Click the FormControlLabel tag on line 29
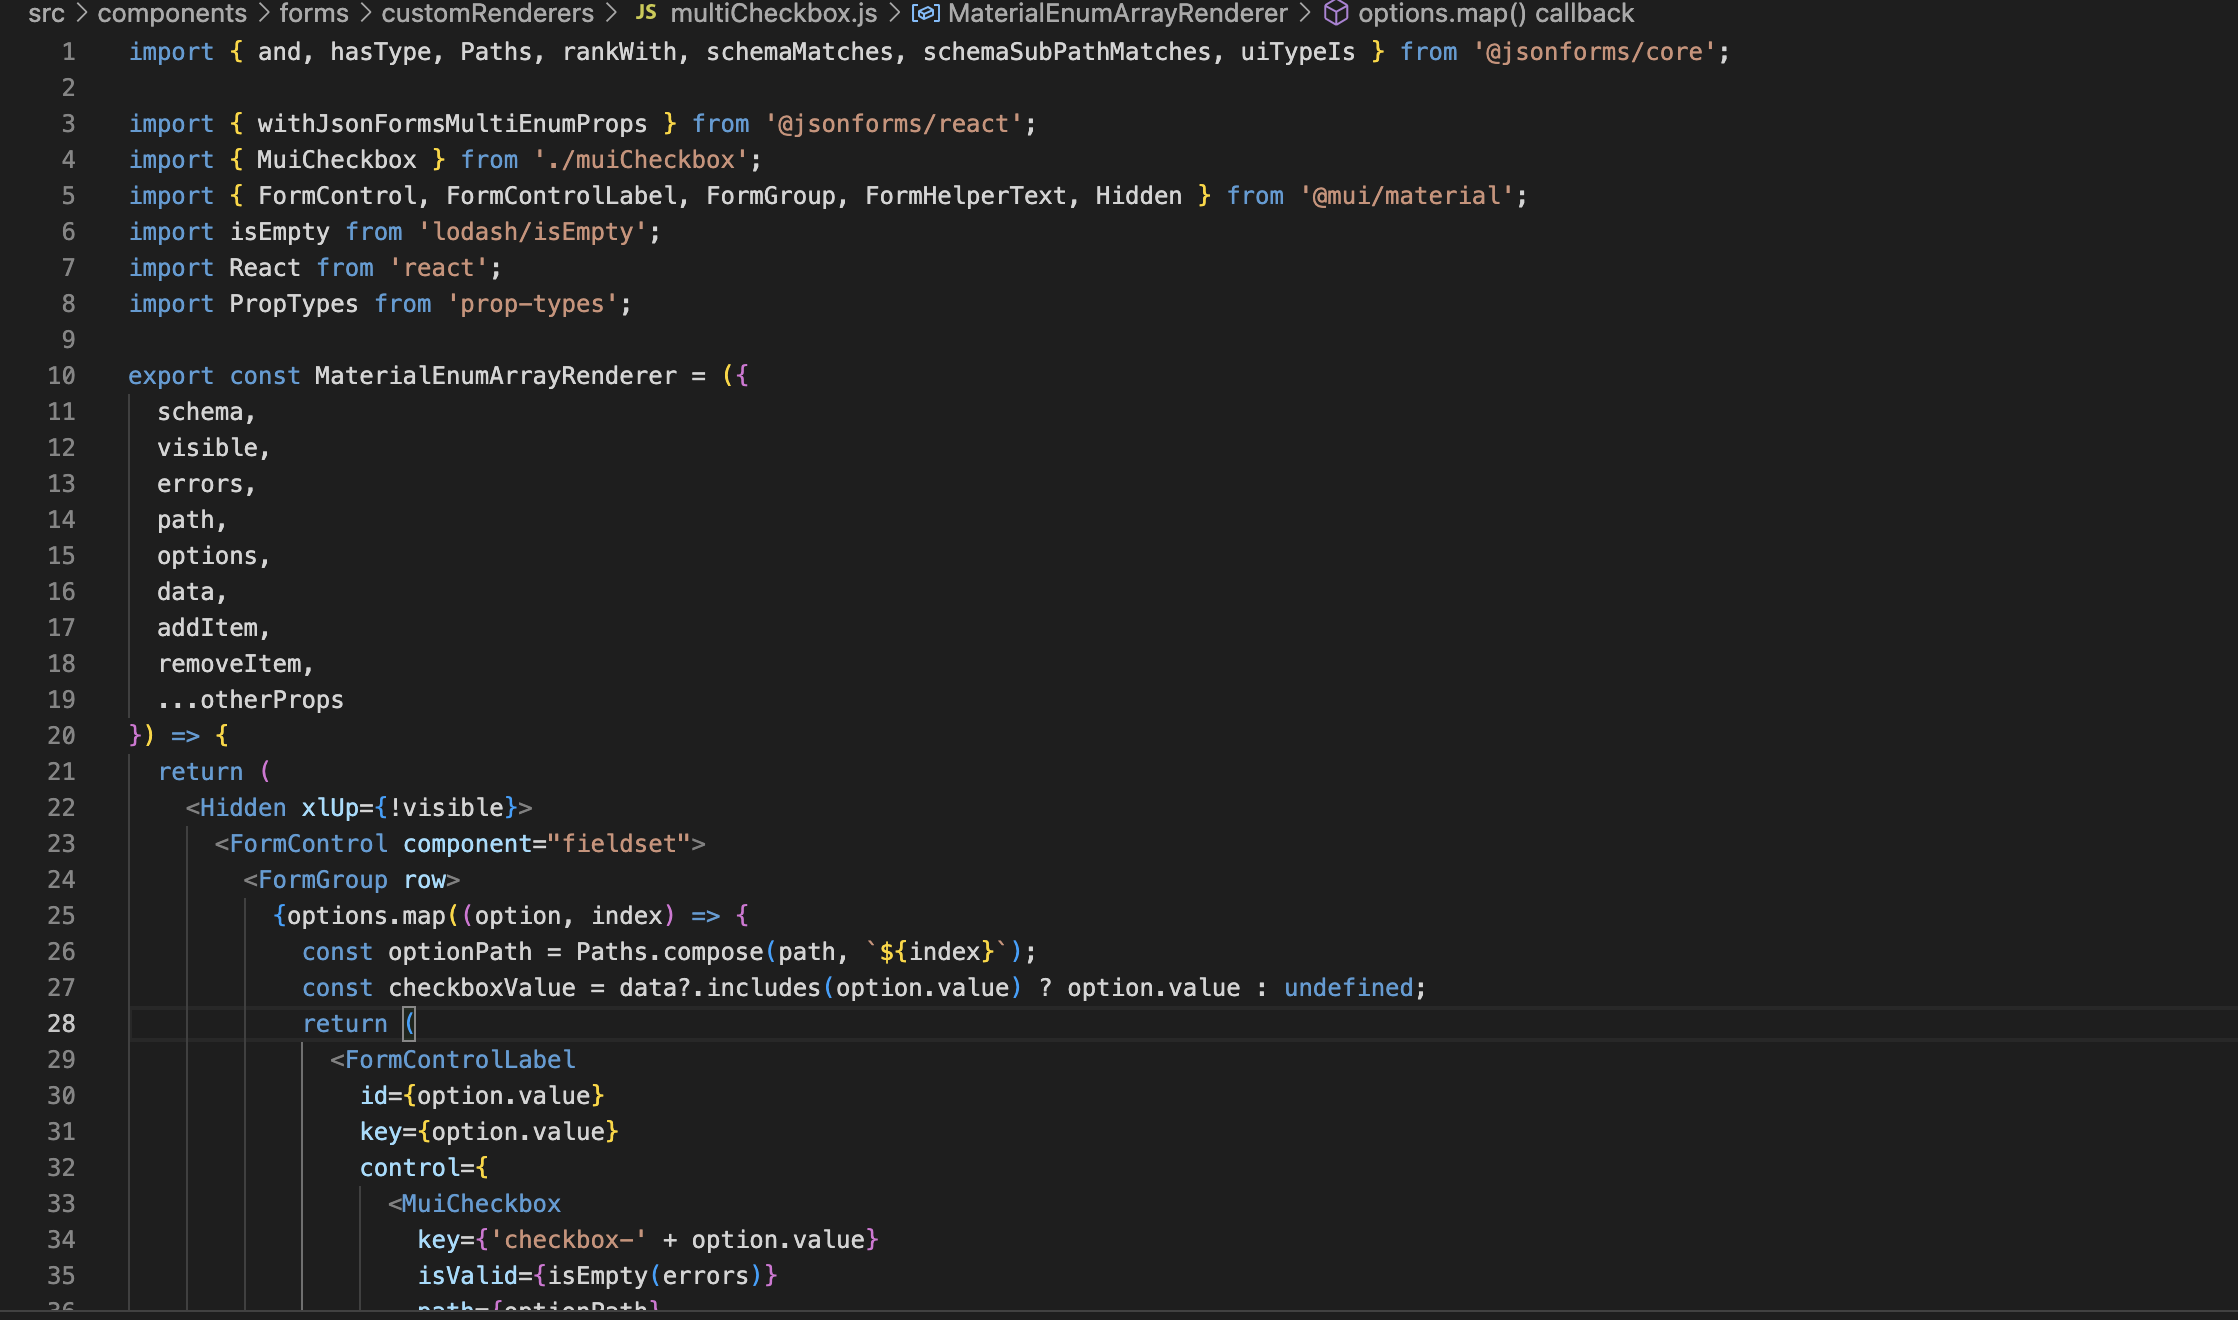Viewport: 2238px width, 1320px height. coord(460,1060)
